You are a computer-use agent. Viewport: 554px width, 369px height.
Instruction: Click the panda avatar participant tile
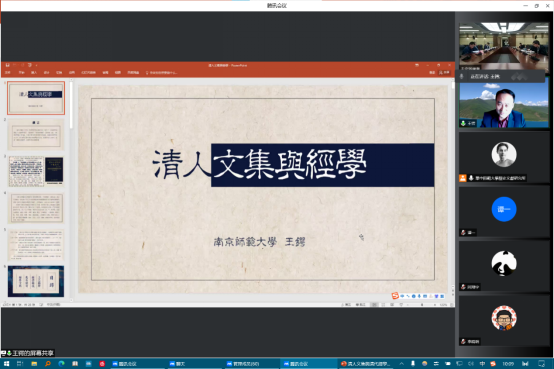[x=504, y=266]
